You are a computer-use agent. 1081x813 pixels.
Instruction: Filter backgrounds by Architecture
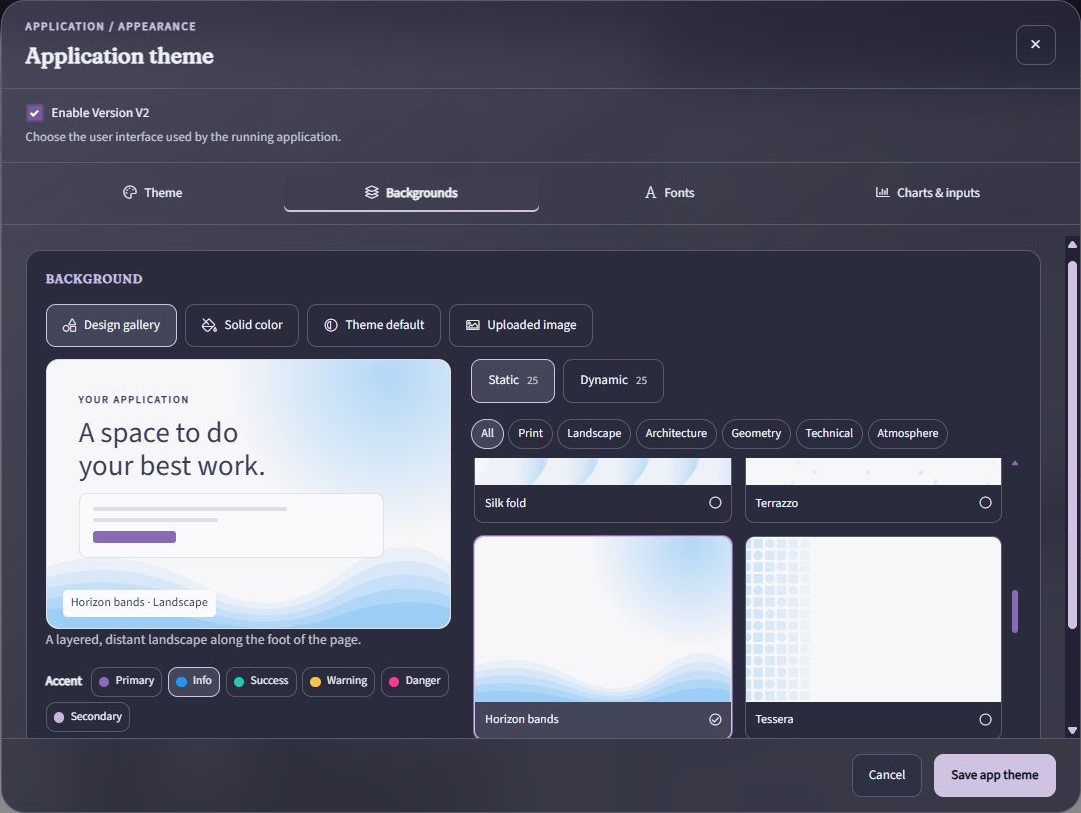(x=676, y=434)
